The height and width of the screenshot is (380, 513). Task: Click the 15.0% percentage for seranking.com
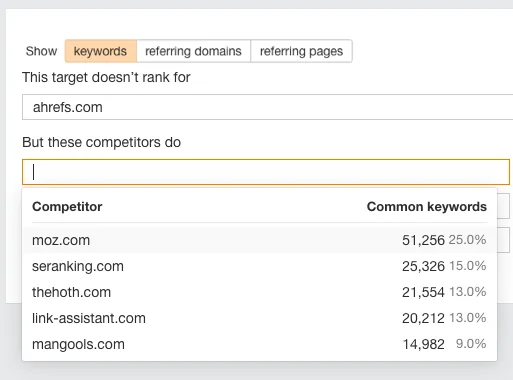pyautogui.click(x=468, y=266)
